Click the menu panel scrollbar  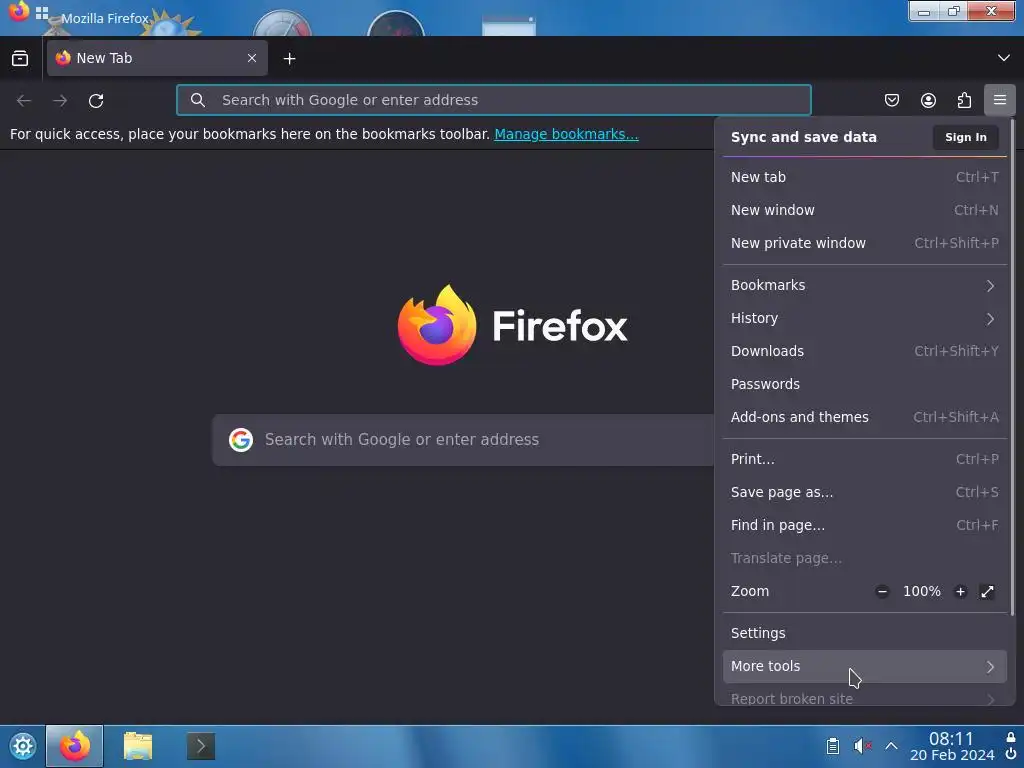coord(1012,367)
